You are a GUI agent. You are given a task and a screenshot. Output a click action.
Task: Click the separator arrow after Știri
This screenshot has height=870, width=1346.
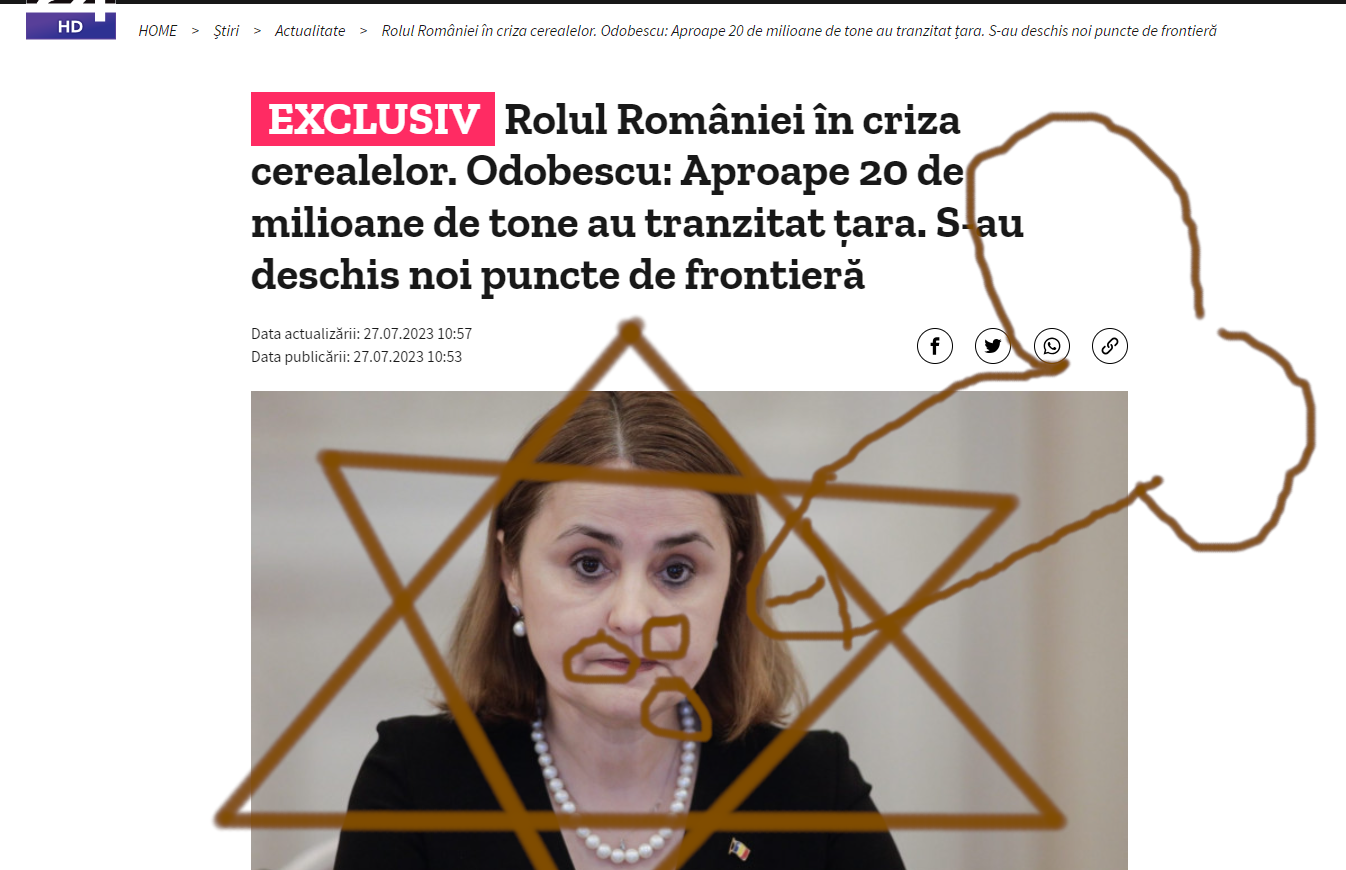pyautogui.click(x=257, y=31)
